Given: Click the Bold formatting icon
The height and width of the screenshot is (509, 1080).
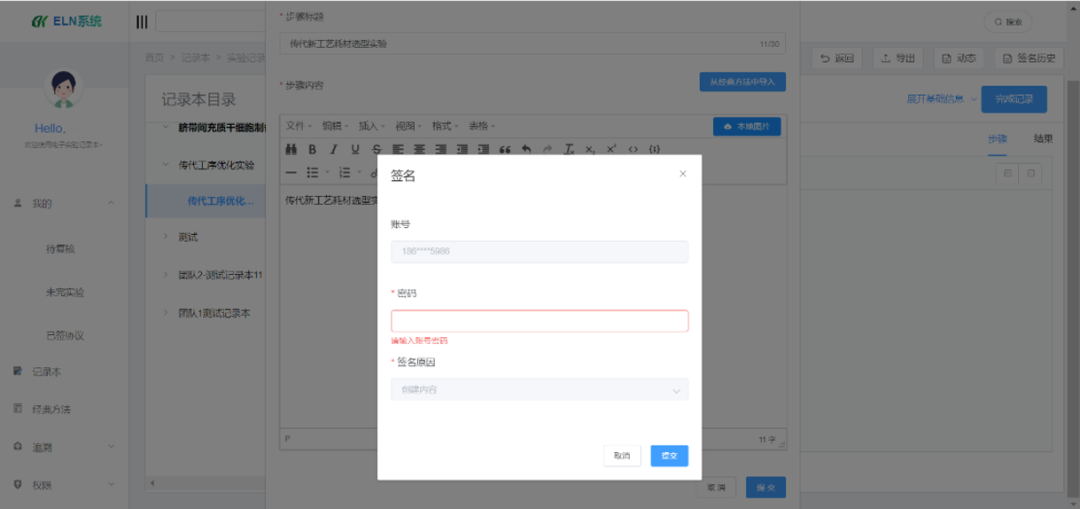Looking at the screenshot, I should coord(312,149).
